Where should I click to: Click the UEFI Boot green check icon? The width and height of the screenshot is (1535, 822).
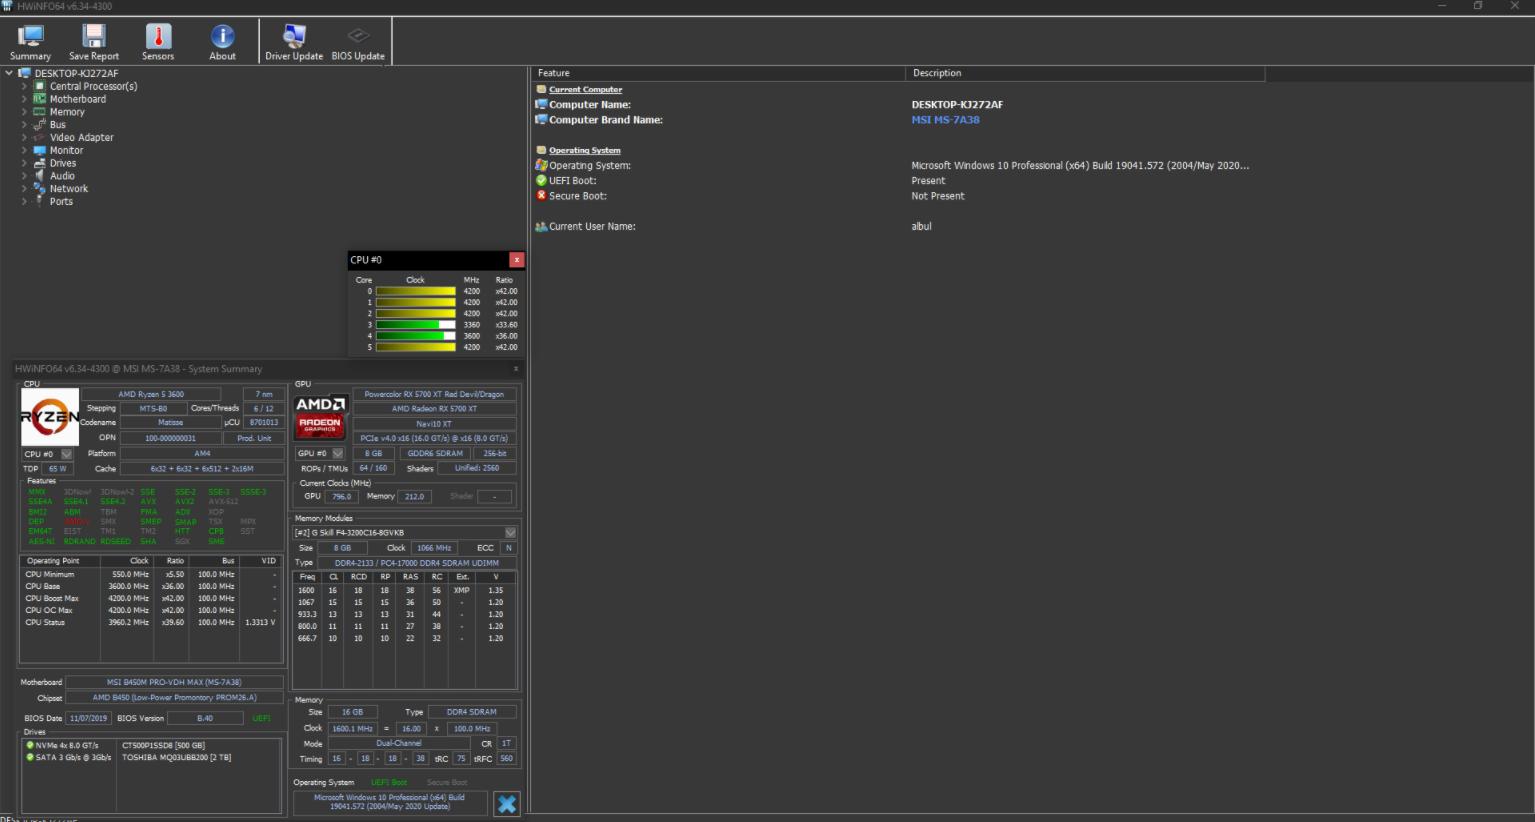pyautogui.click(x=542, y=180)
